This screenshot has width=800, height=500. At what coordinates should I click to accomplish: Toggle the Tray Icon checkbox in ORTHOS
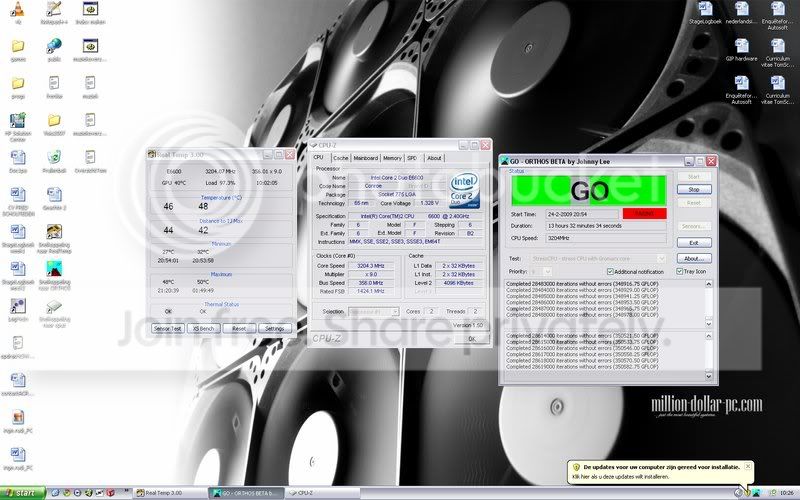click(680, 271)
